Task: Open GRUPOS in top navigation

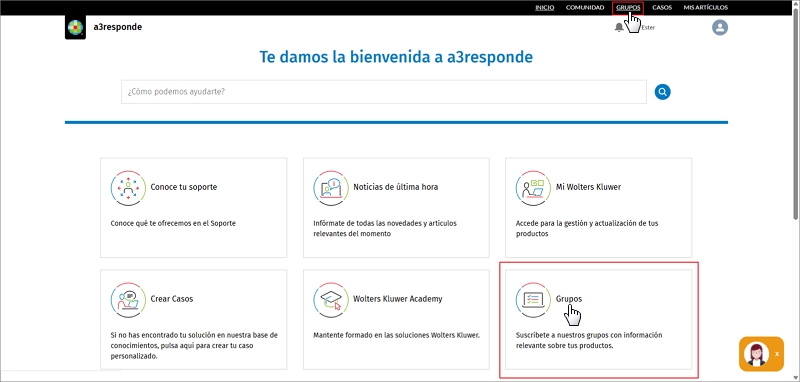Action: tap(628, 8)
